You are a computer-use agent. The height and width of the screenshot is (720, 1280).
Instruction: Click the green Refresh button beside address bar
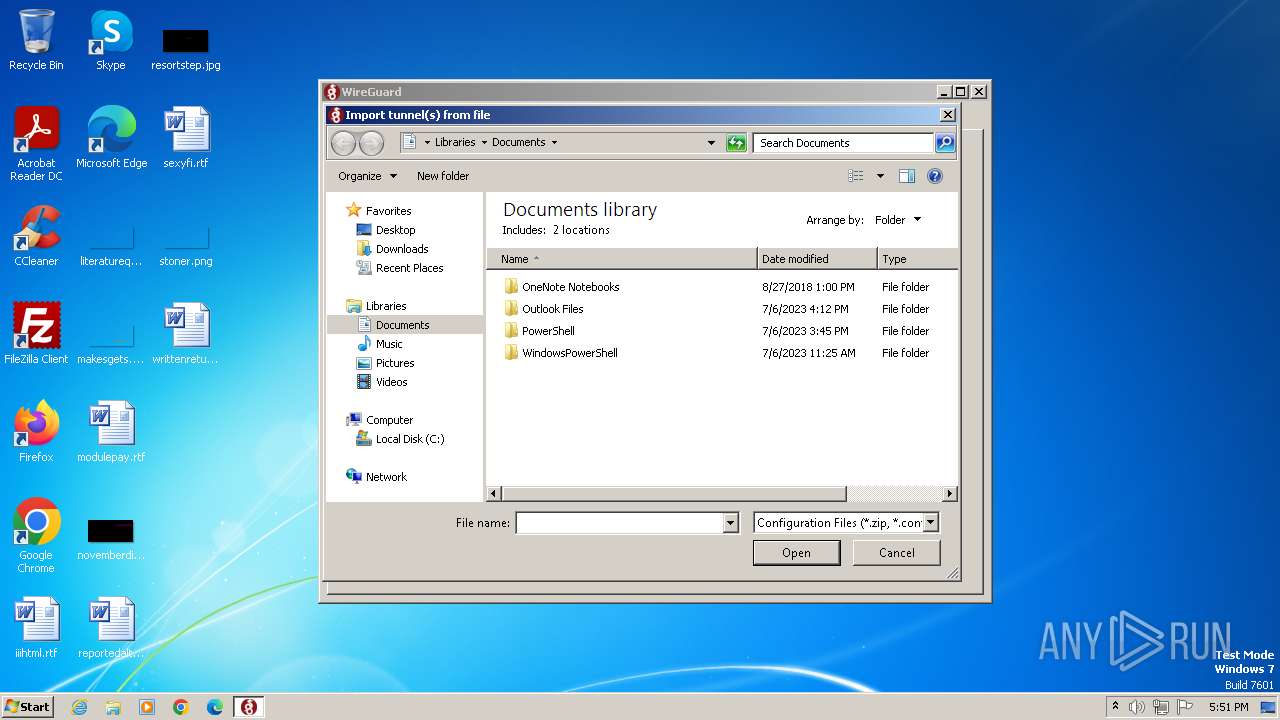[736, 143]
